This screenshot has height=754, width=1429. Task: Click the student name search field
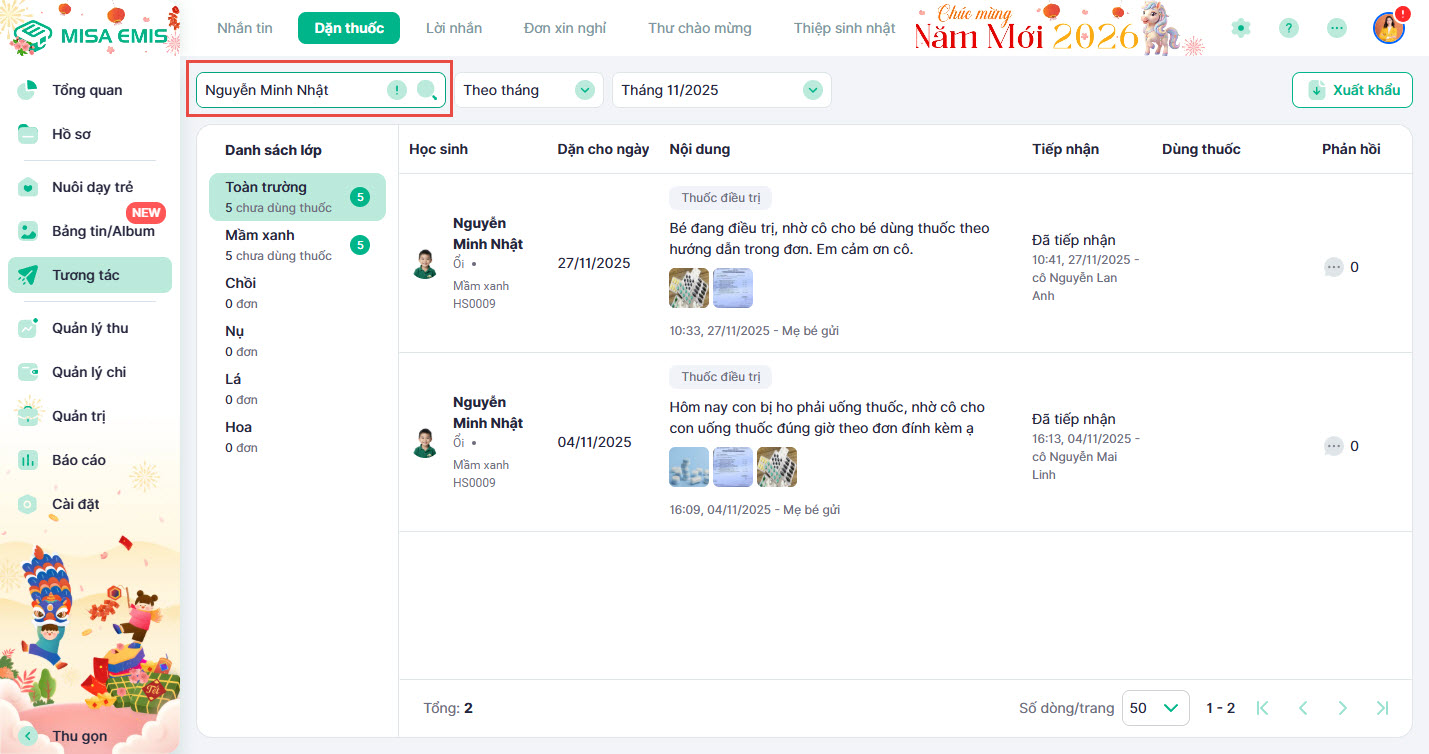tap(290, 90)
